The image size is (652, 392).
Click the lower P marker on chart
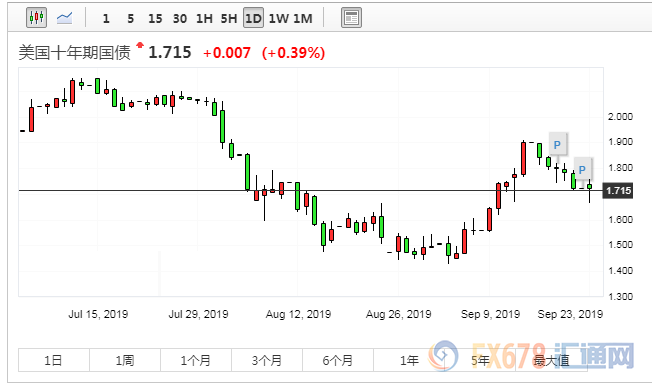[582, 170]
